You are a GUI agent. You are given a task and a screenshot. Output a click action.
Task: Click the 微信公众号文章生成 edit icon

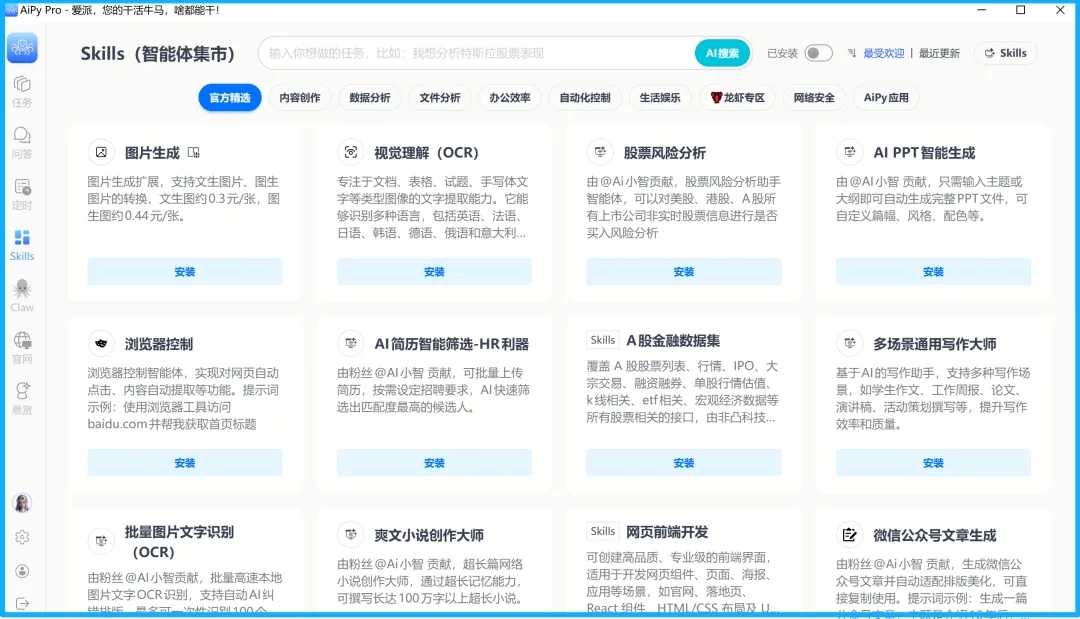850,534
